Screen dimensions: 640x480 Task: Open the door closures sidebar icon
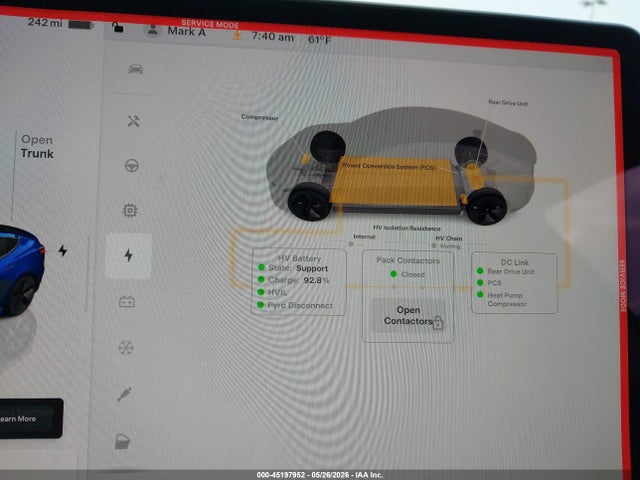click(x=122, y=442)
